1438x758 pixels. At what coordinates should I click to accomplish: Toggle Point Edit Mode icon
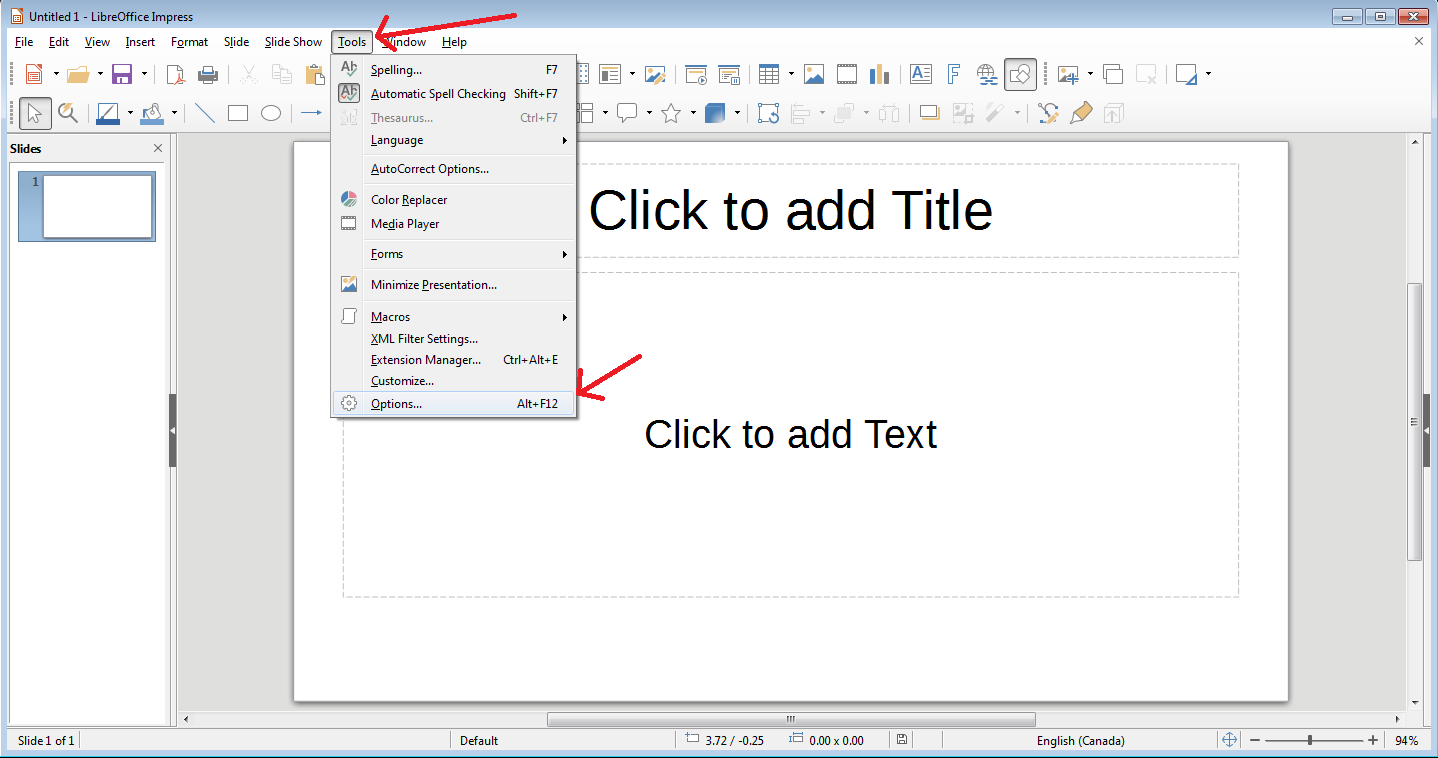click(x=1048, y=113)
